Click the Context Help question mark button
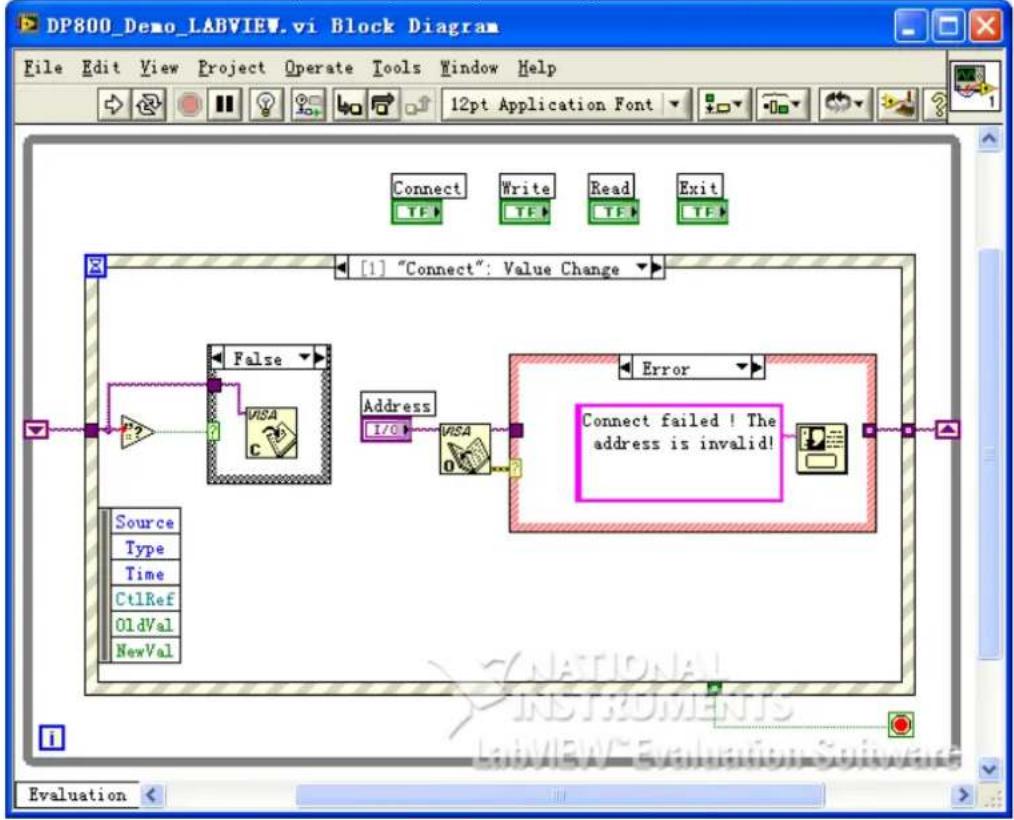Screen dimensions: 1014x820 938,104
